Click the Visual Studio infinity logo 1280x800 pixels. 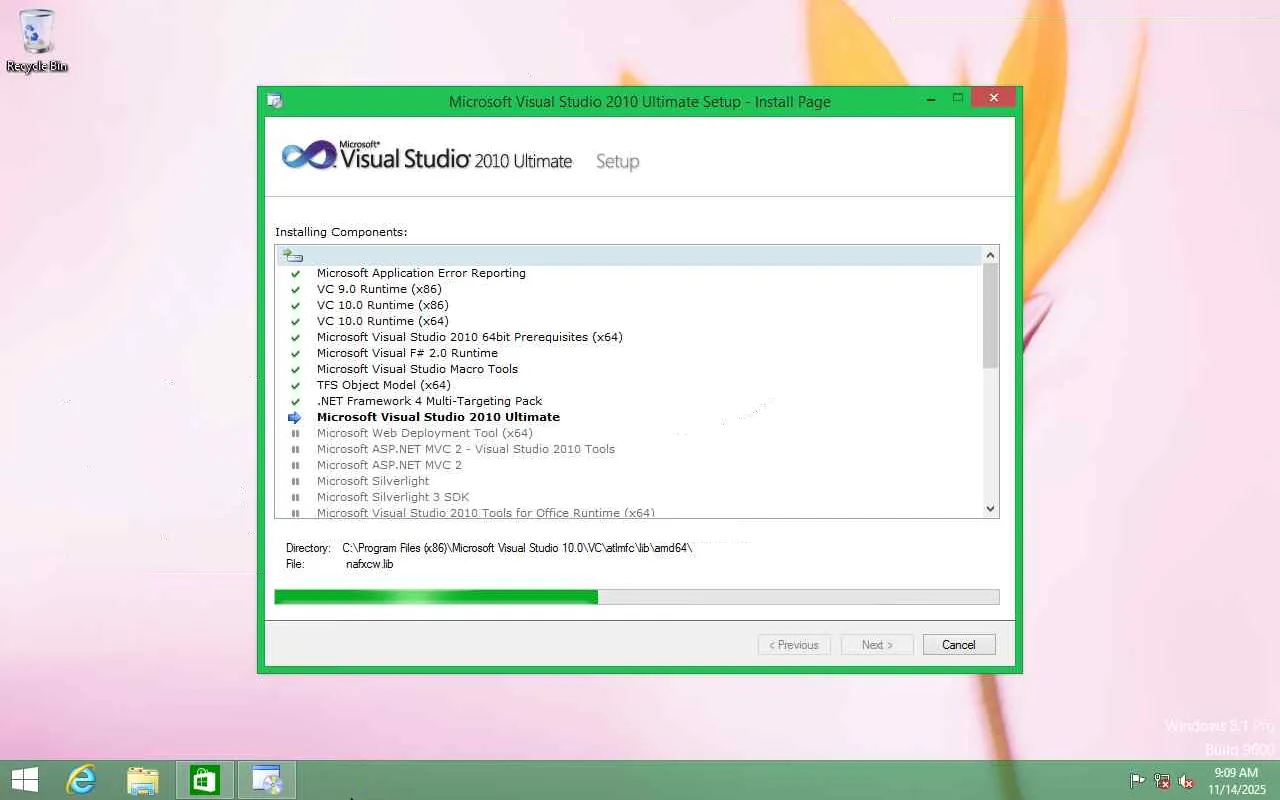coord(307,157)
